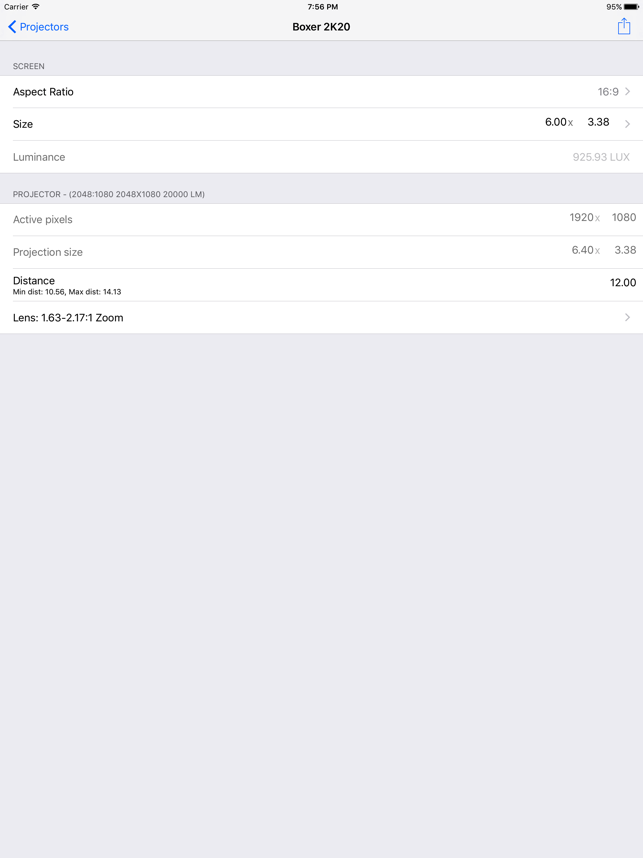Select the Aspect Ratio row
This screenshot has height=858, width=643.
[321, 92]
